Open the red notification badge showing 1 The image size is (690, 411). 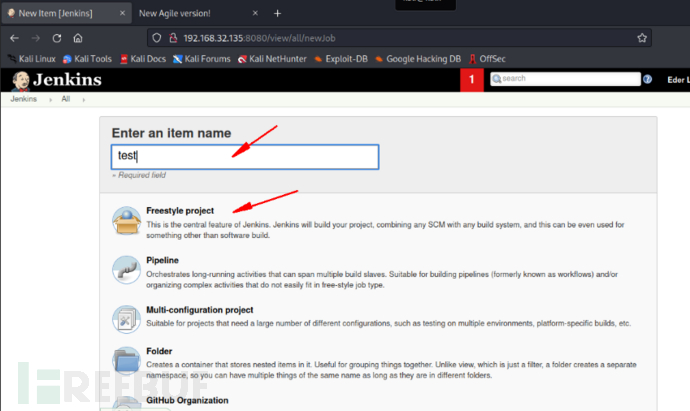coord(472,80)
